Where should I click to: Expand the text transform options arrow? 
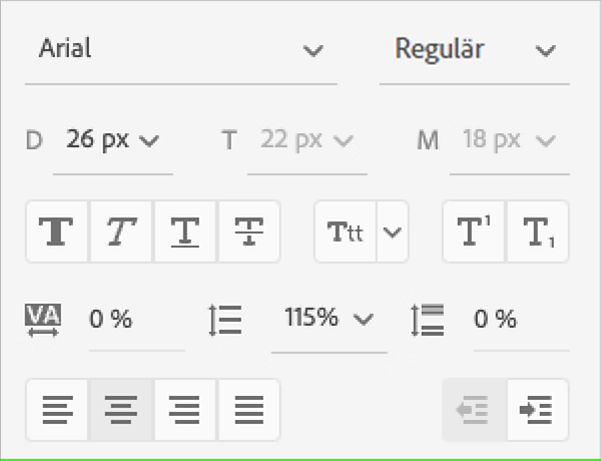[392, 232]
